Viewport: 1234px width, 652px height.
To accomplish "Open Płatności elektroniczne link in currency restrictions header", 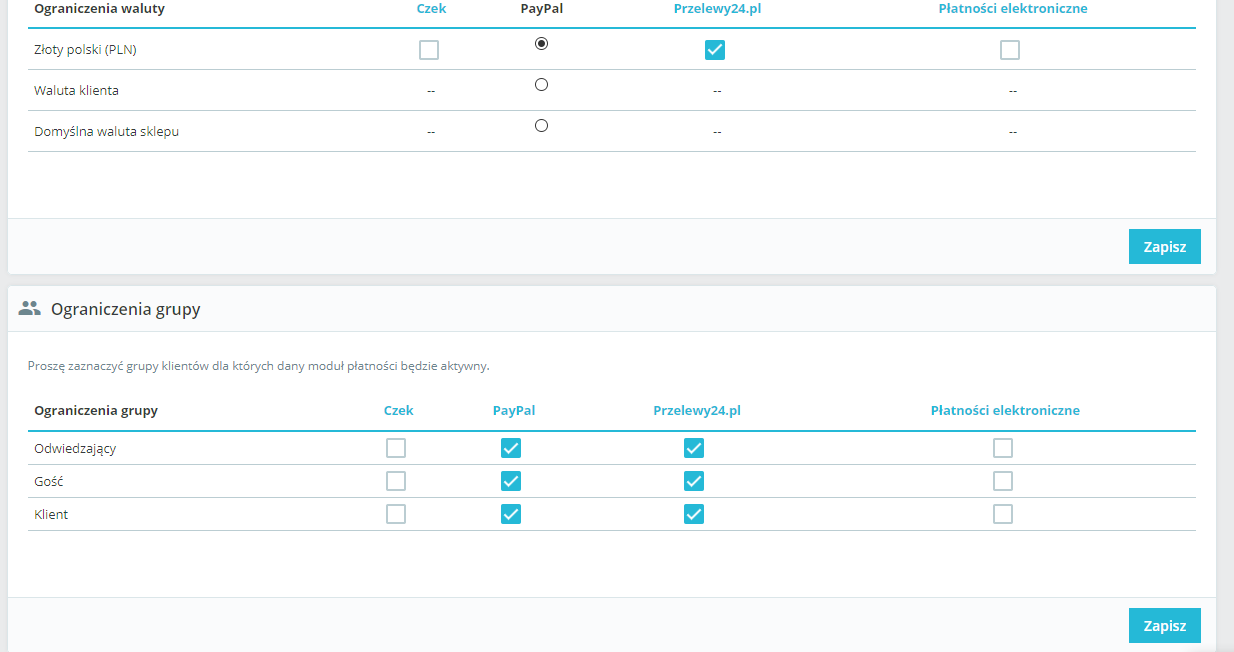I will point(1013,8).
